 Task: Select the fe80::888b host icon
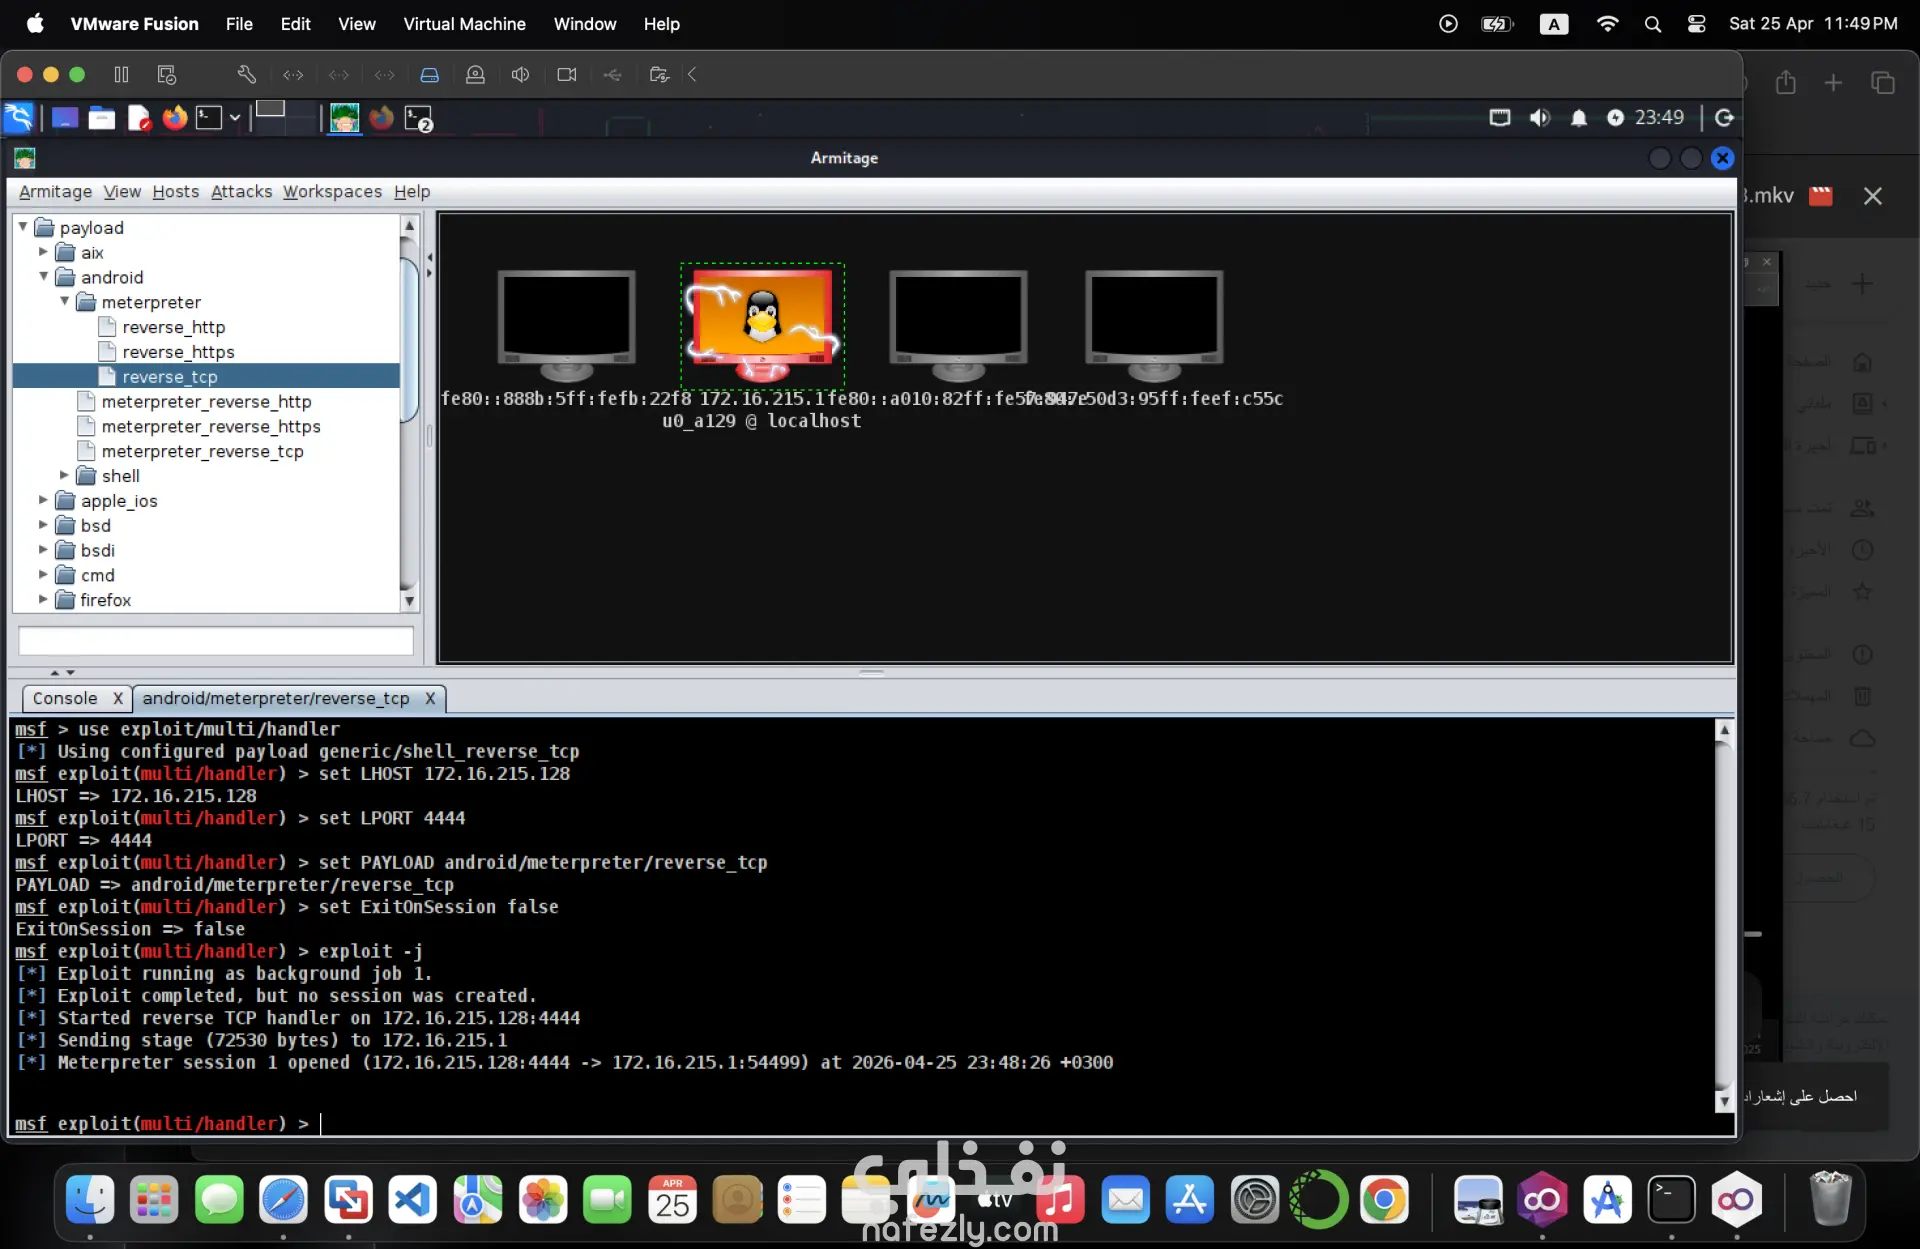click(567, 326)
